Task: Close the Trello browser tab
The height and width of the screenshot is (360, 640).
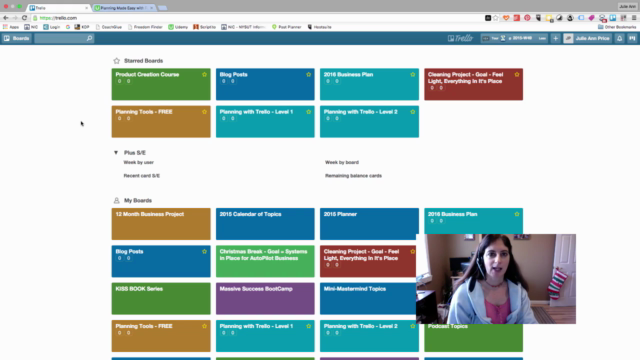Action: click(x=87, y=8)
